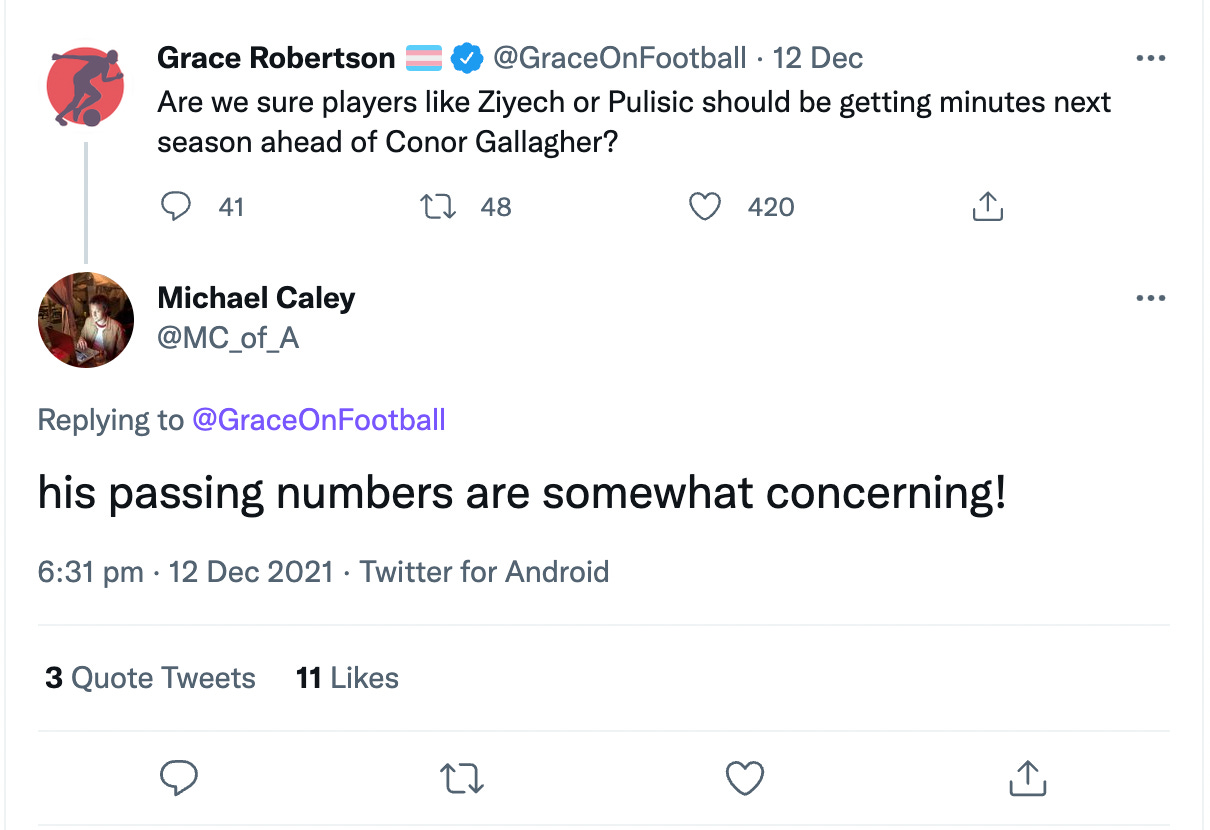
Task: Open more options for Michael Caley's tweet
Action: (1151, 298)
